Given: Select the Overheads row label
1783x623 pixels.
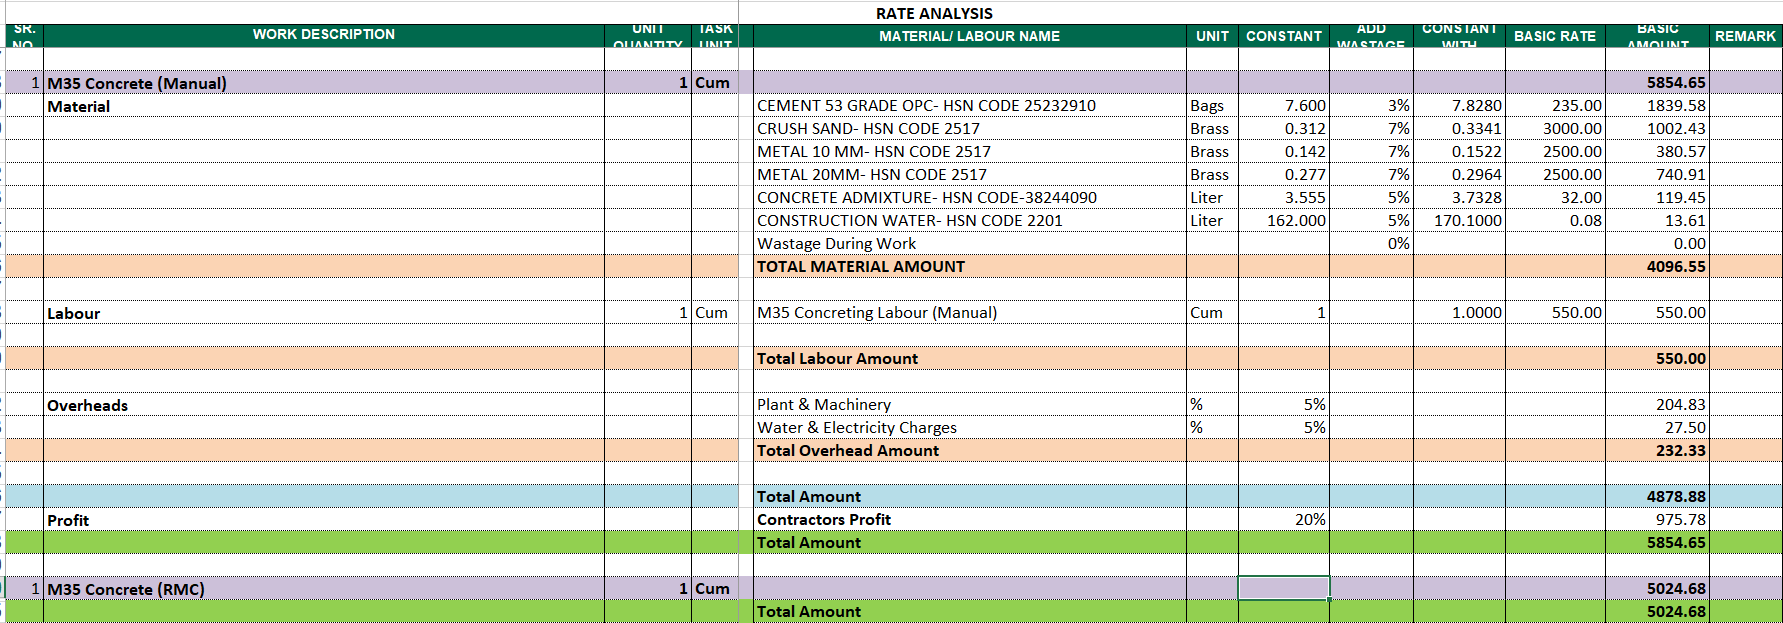Looking at the screenshot, I should coord(324,405).
